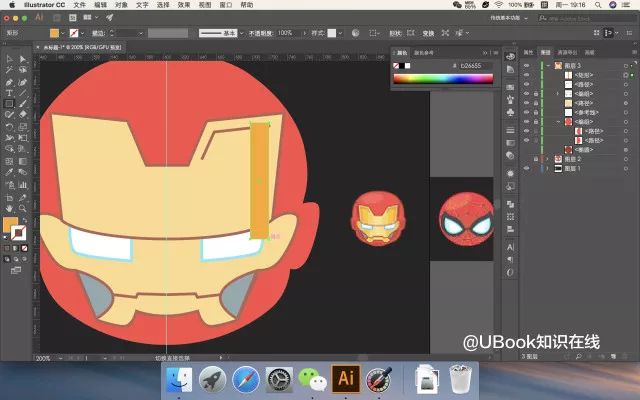This screenshot has width=640, height=400.
Task: Switch to the 属性 panel tab
Action: [x=528, y=52]
